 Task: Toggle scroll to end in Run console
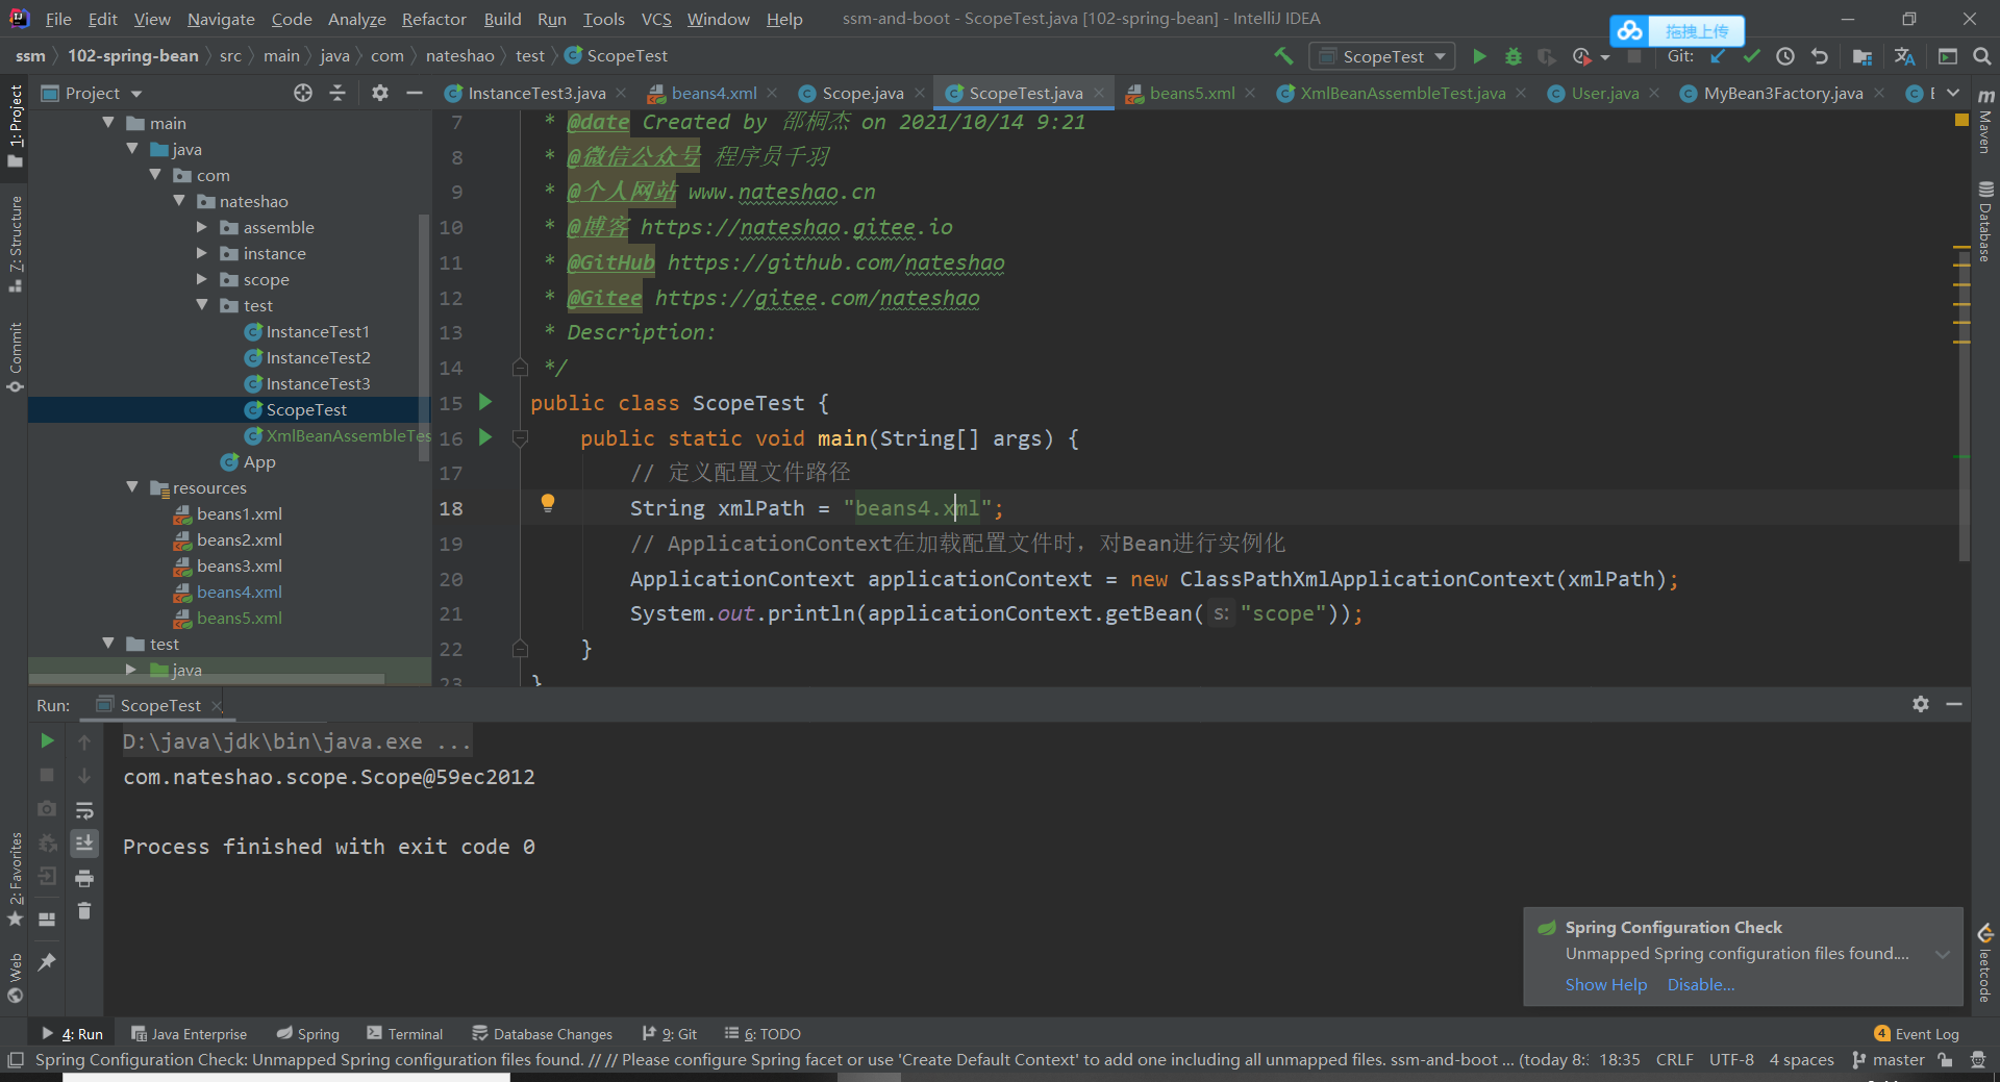84,844
